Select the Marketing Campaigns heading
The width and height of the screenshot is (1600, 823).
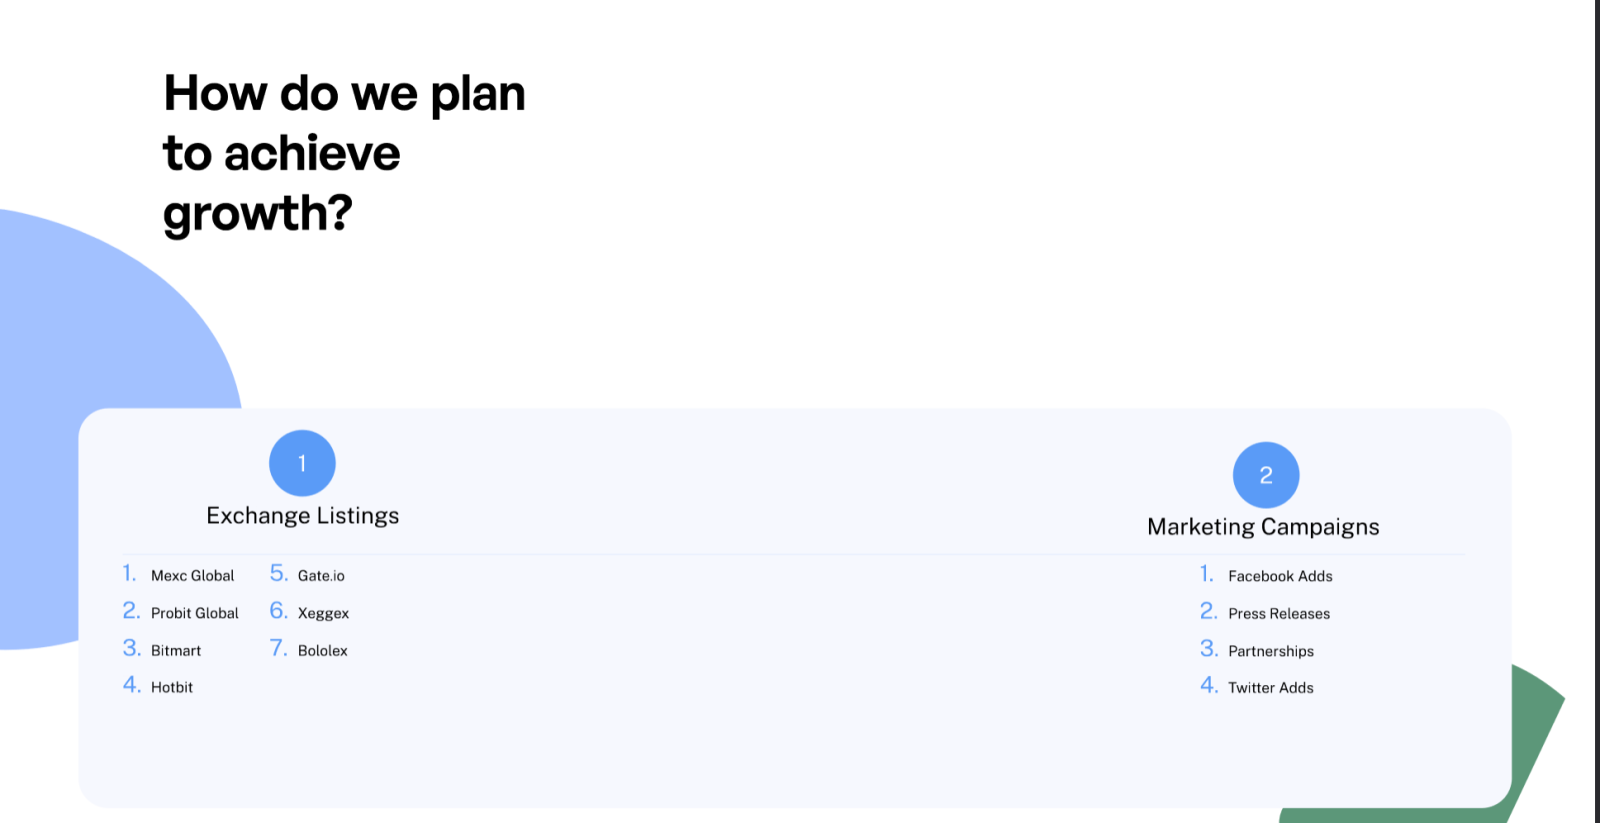coord(1263,527)
